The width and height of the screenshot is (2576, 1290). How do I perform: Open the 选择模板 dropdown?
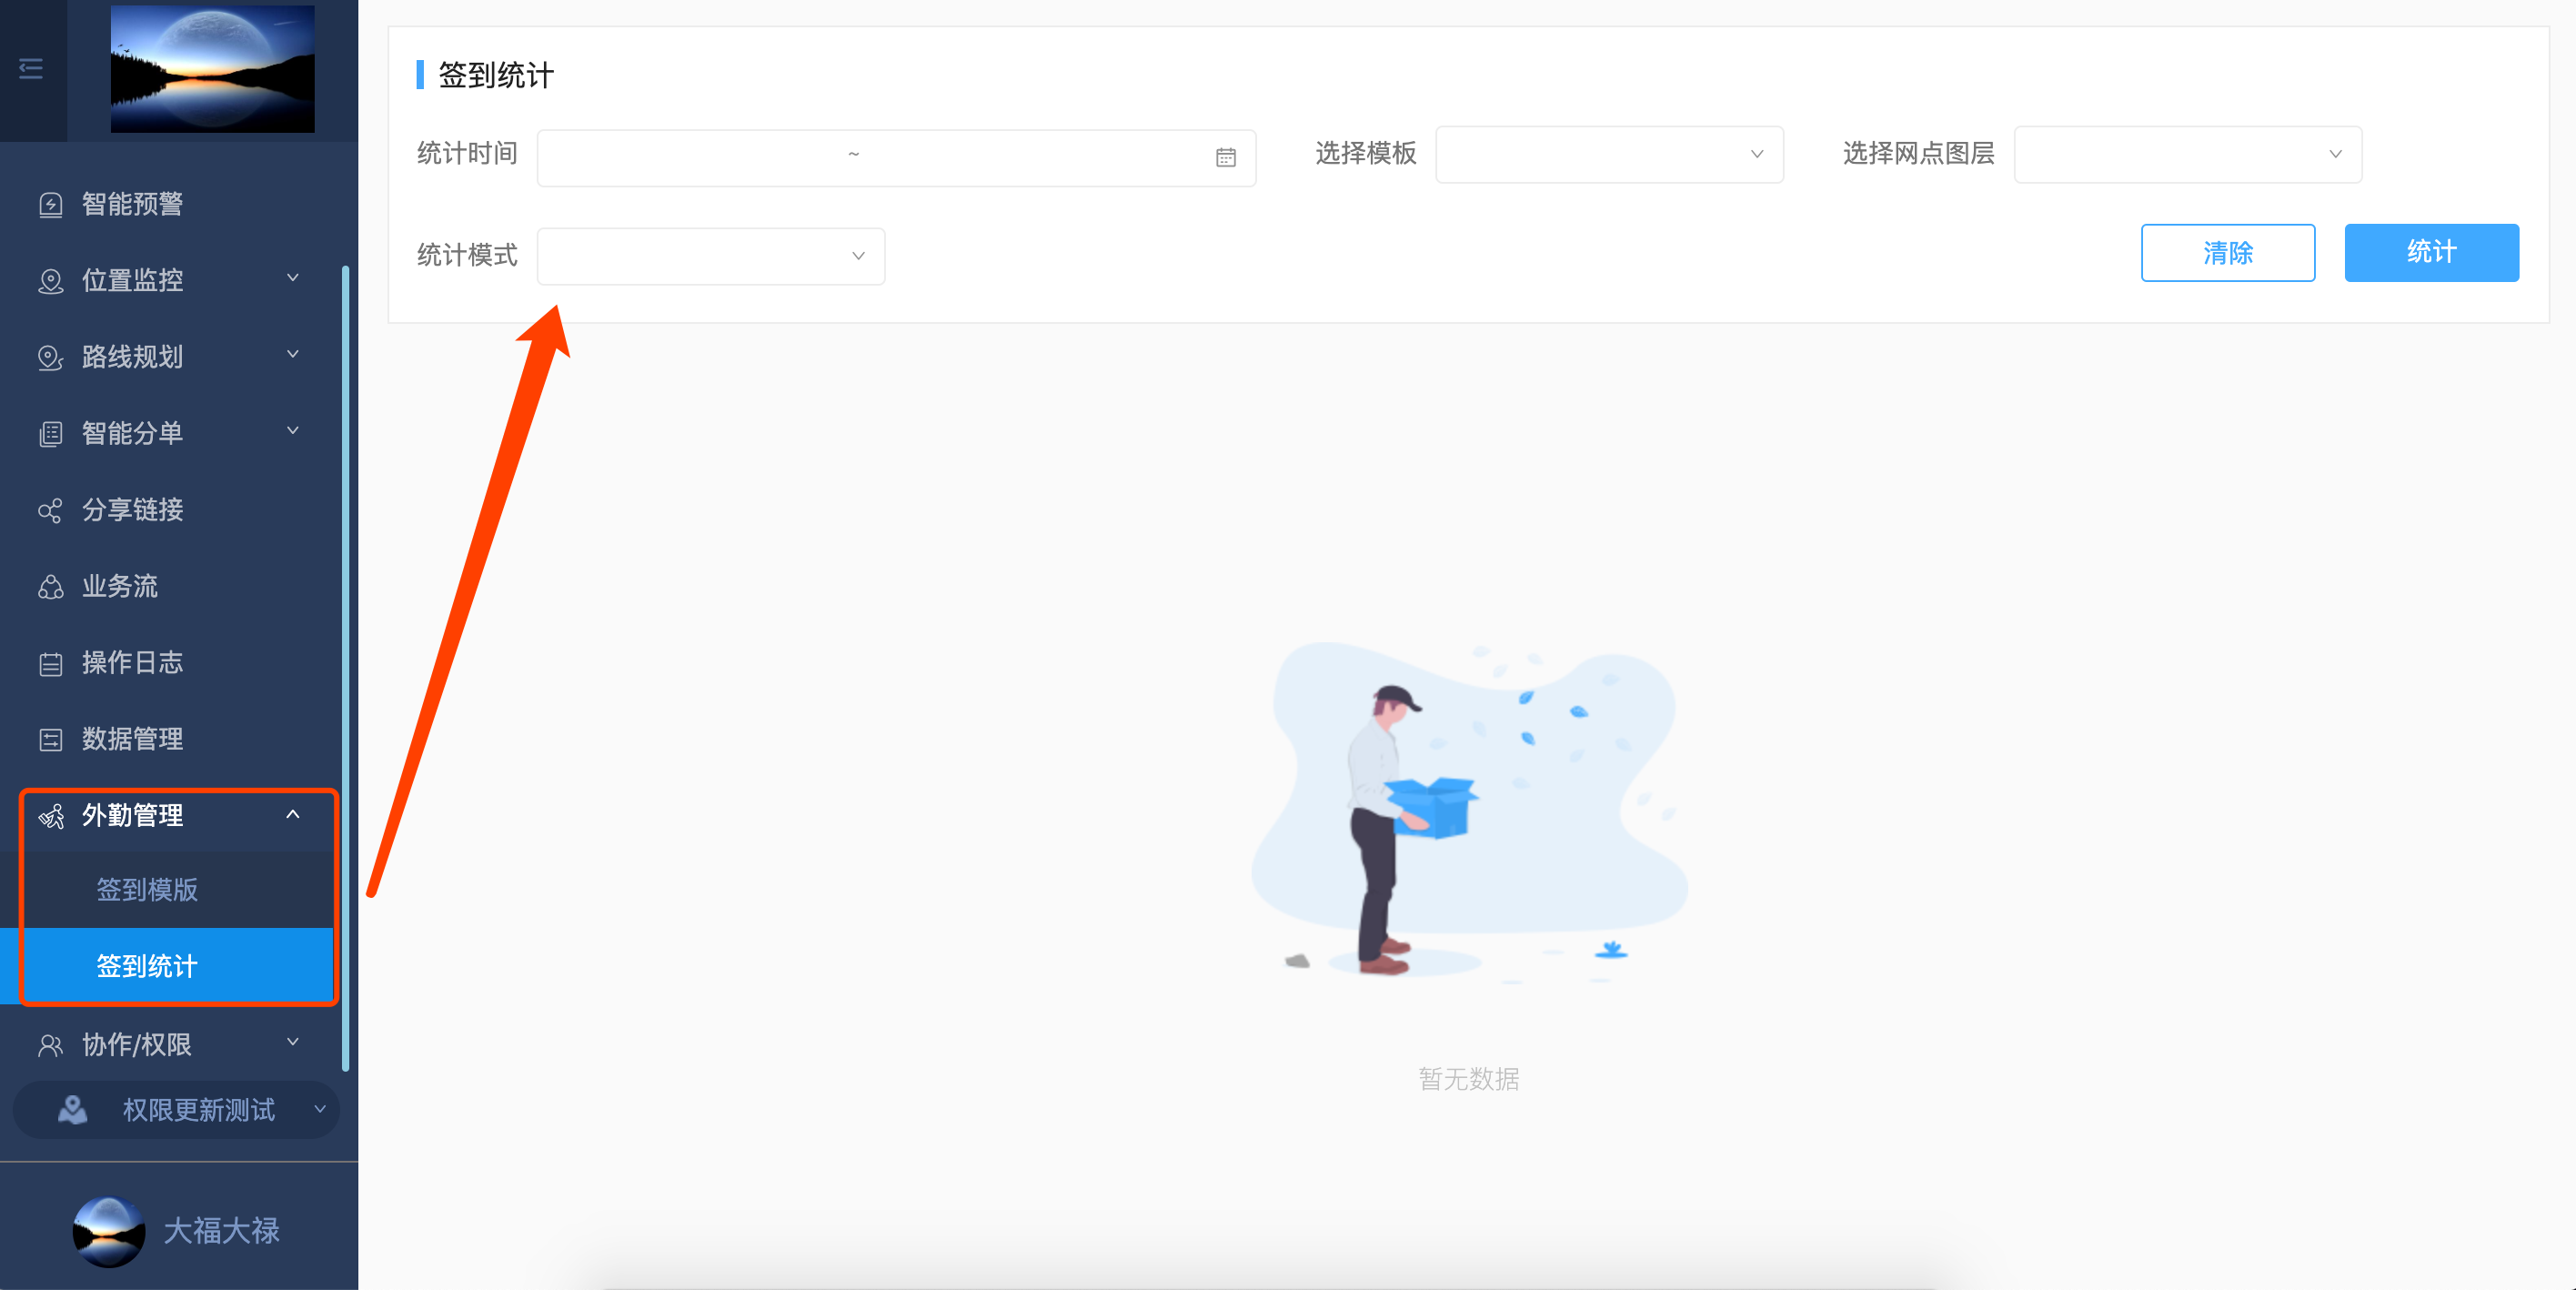tap(1609, 154)
